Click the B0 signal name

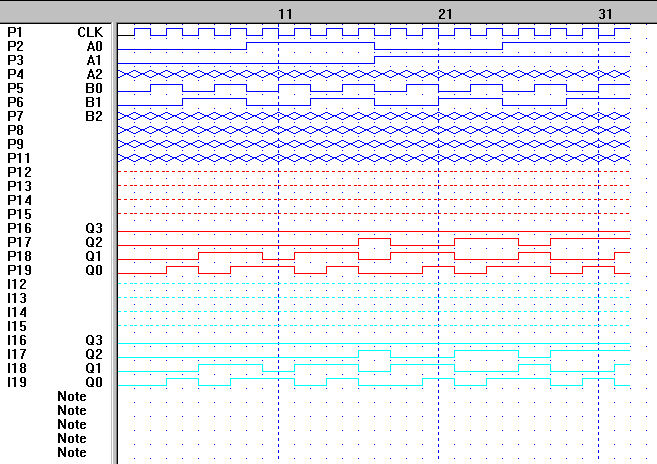click(94, 88)
